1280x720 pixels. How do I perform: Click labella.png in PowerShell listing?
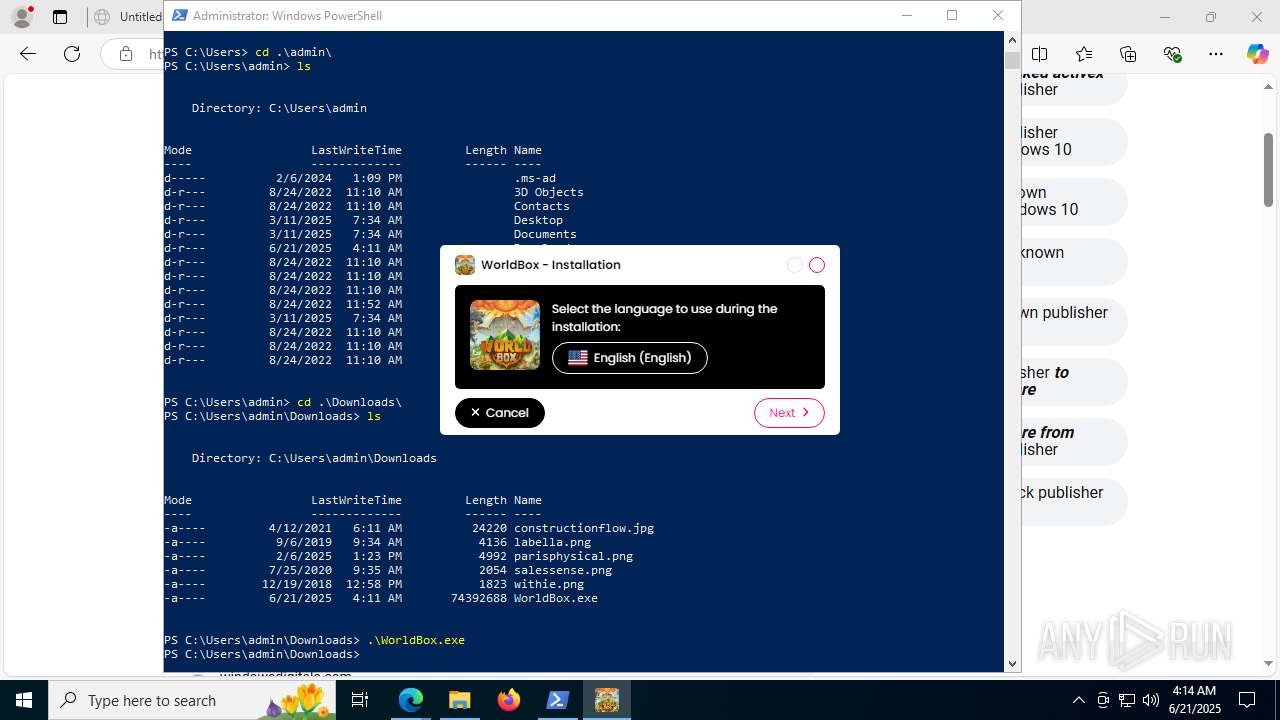point(552,542)
